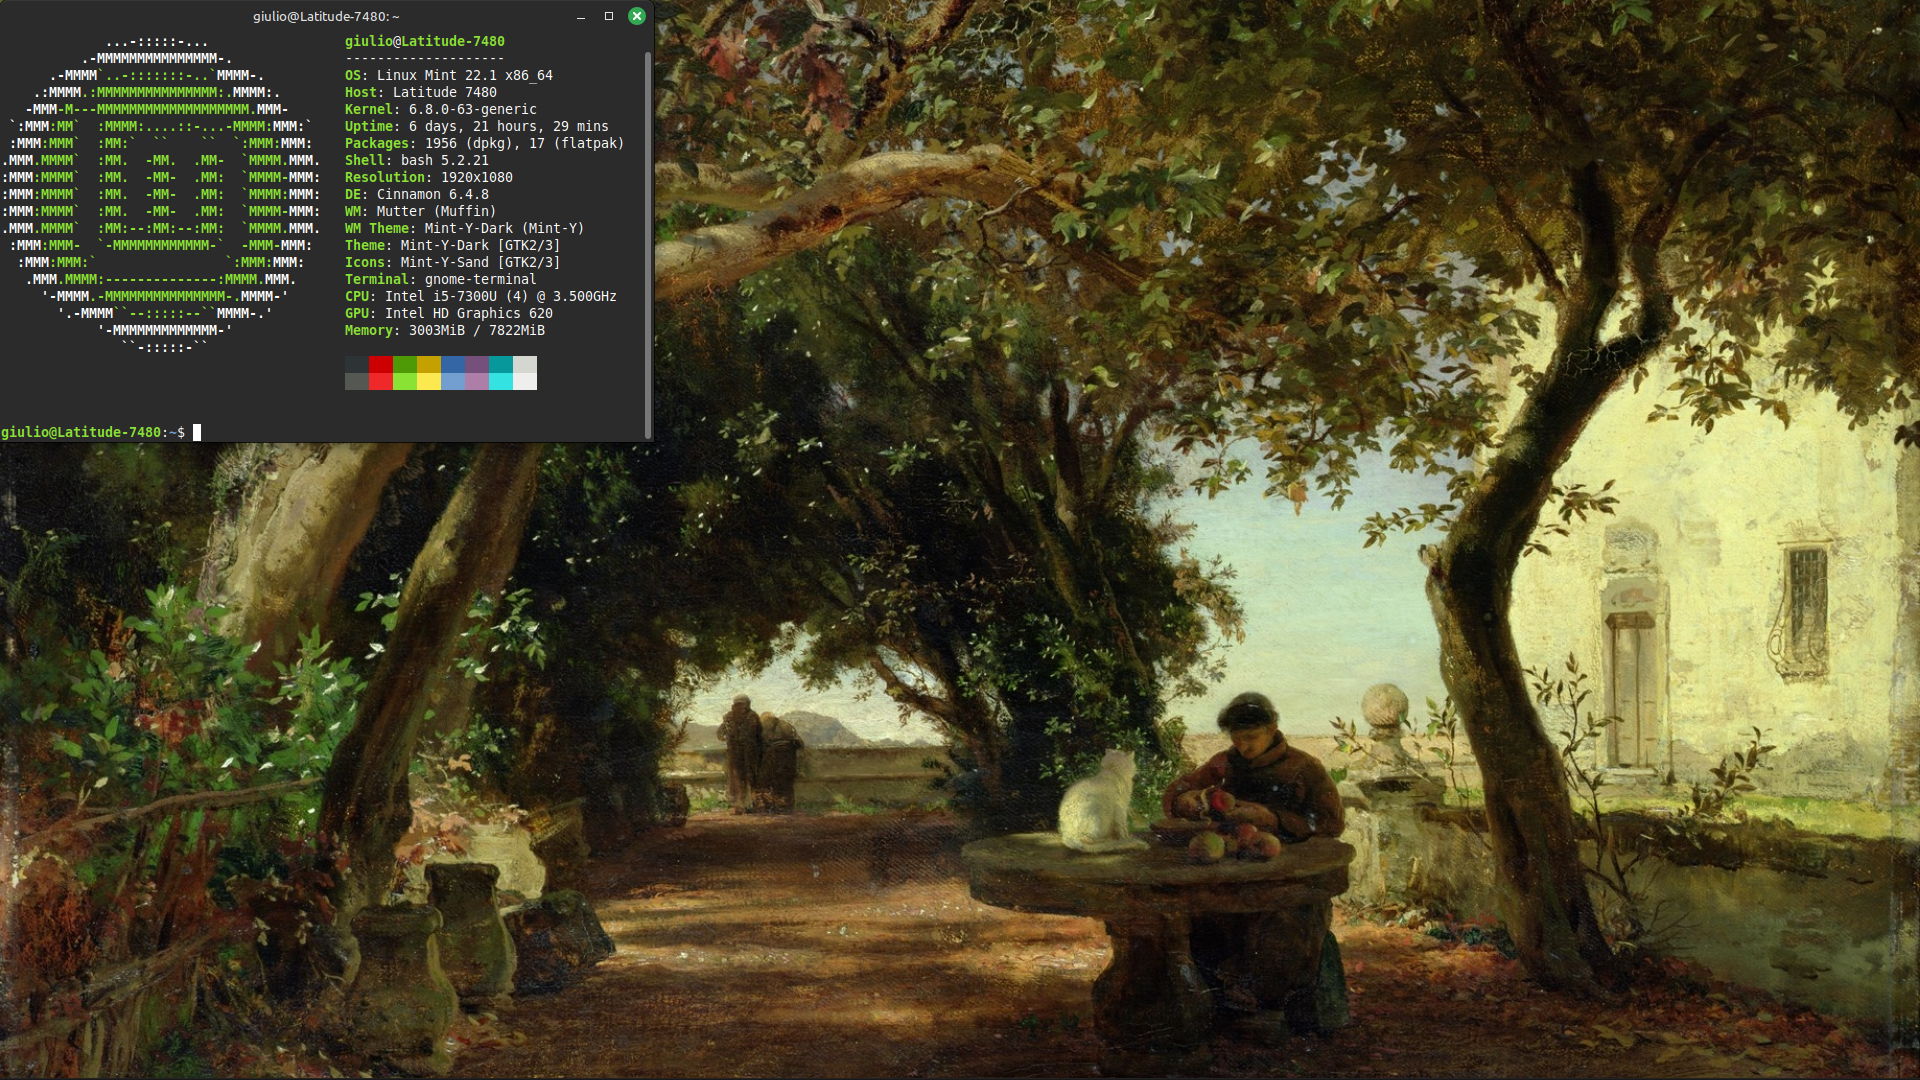1920x1080 pixels.
Task: Click the Uptime line in neofetch output
Action: point(476,126)
